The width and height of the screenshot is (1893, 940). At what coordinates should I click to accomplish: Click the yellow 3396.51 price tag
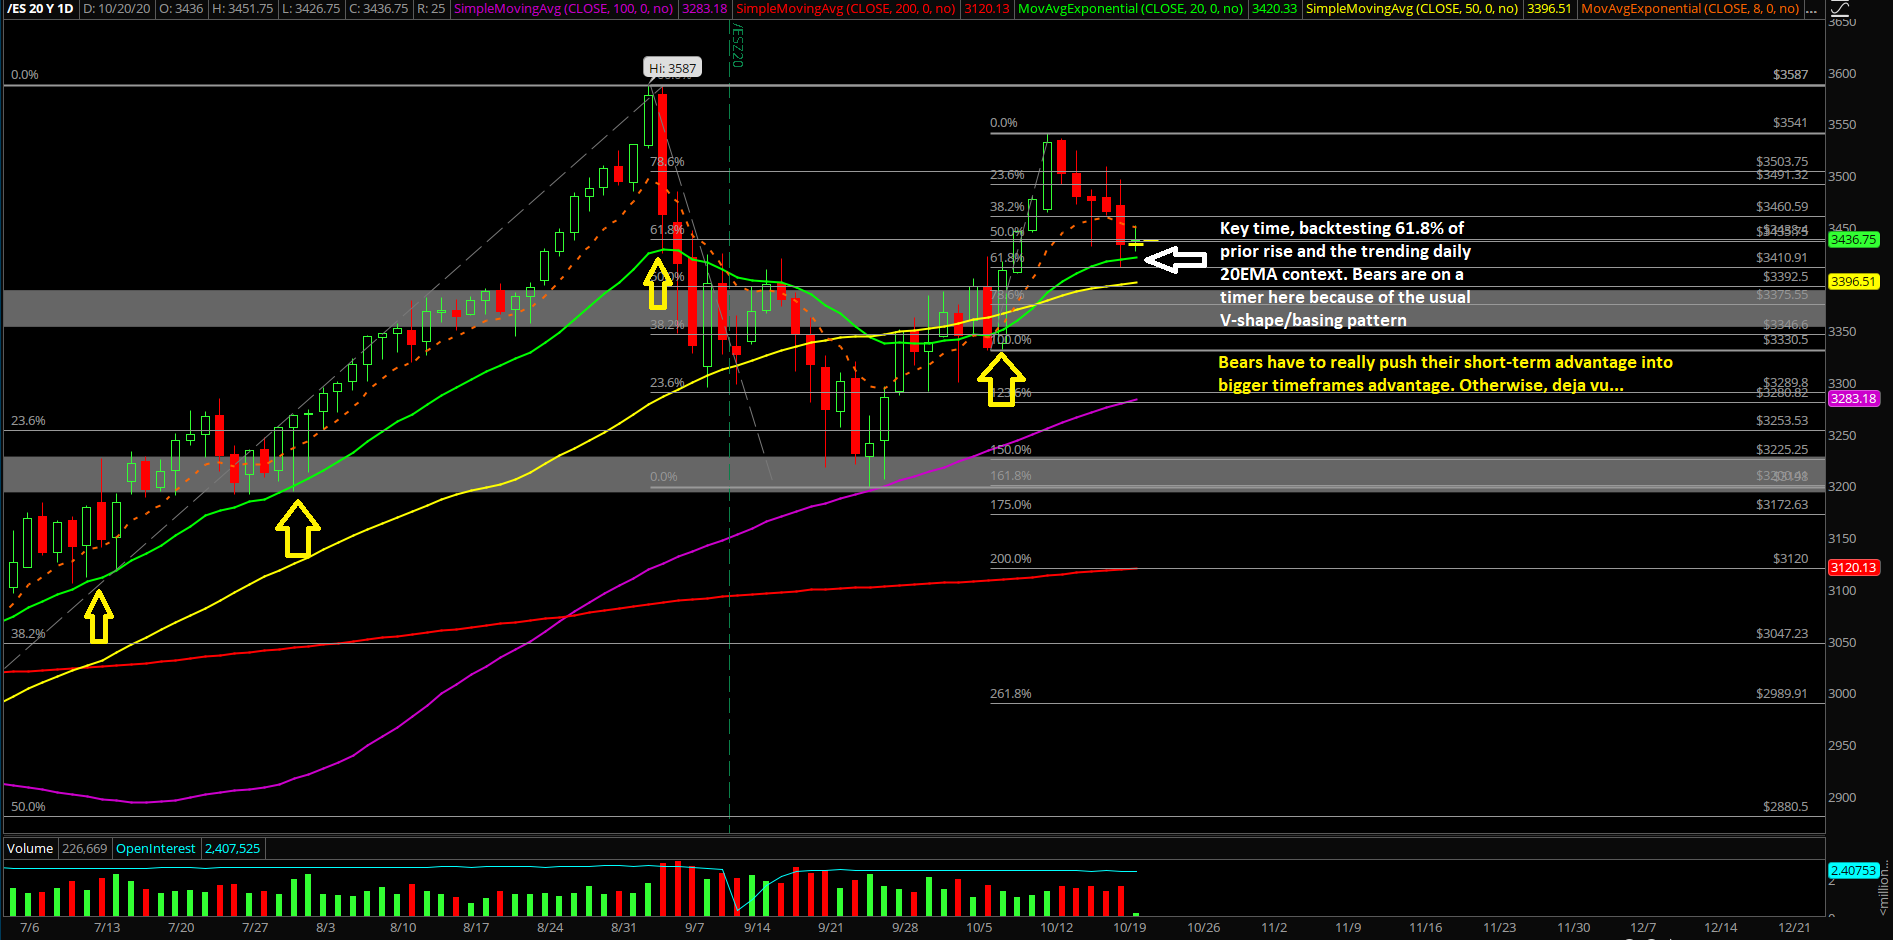1853,282
